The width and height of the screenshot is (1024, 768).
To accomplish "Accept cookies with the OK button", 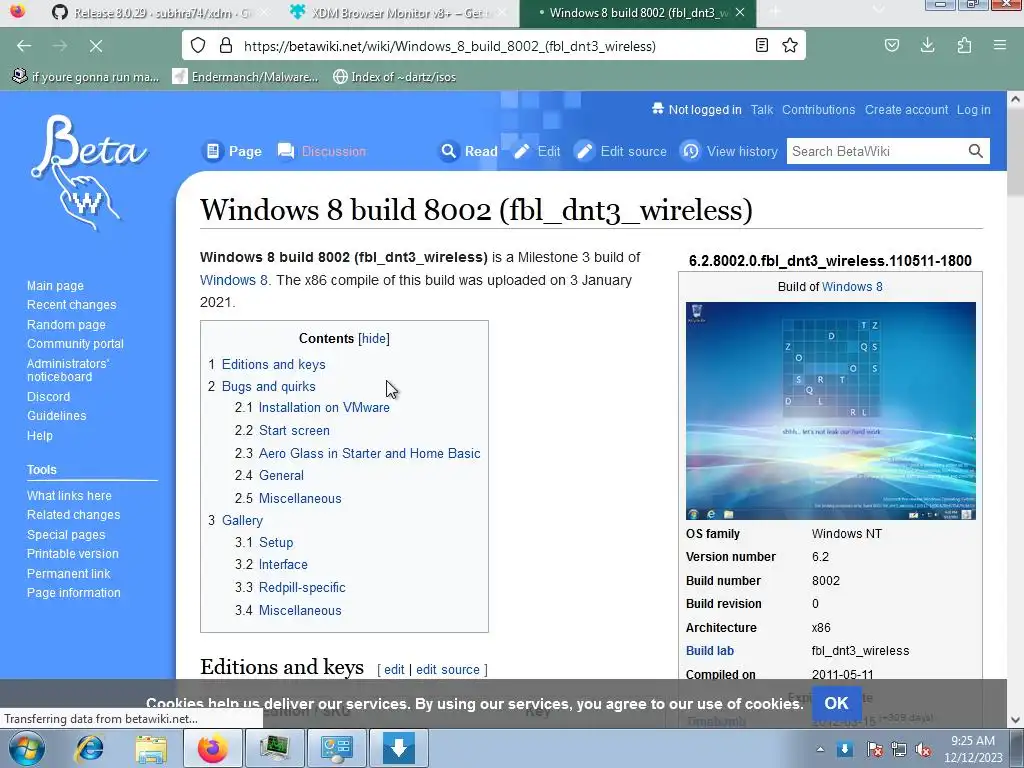I will [x=836, y=703].
